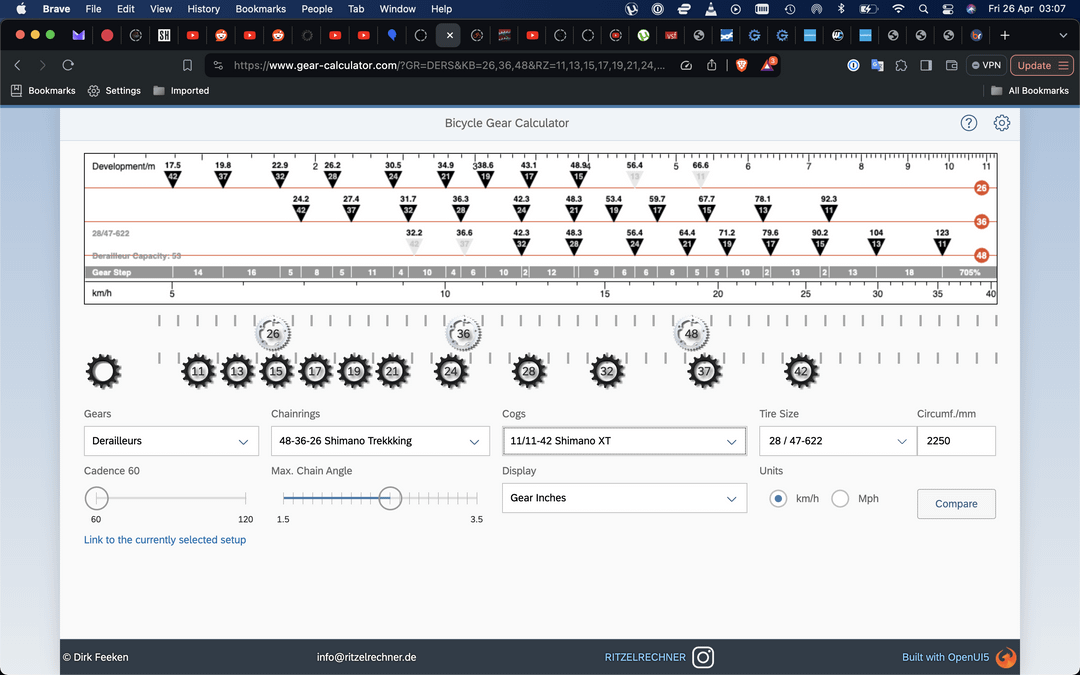Select the 11-tooth cog sprocket
The width and height of the screenshot is (1080, 675).
(x=198, y=371)
